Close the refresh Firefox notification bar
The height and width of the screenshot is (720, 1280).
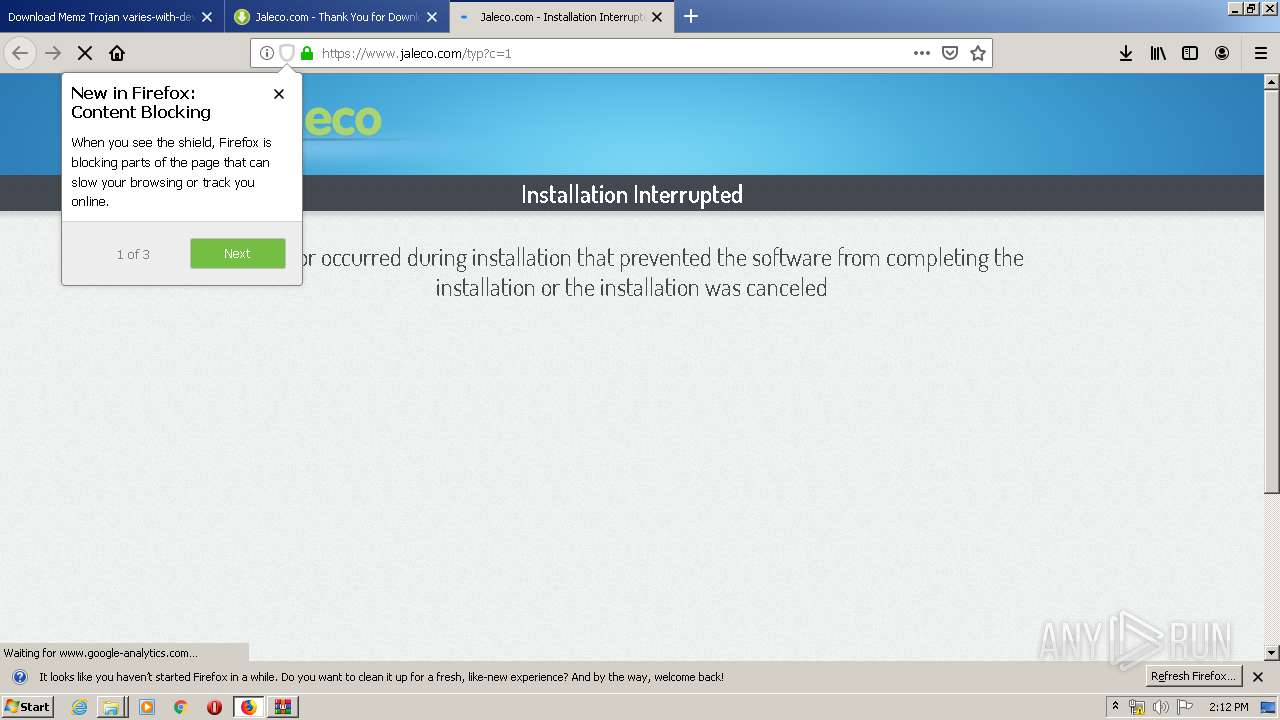click(1258, 677)
